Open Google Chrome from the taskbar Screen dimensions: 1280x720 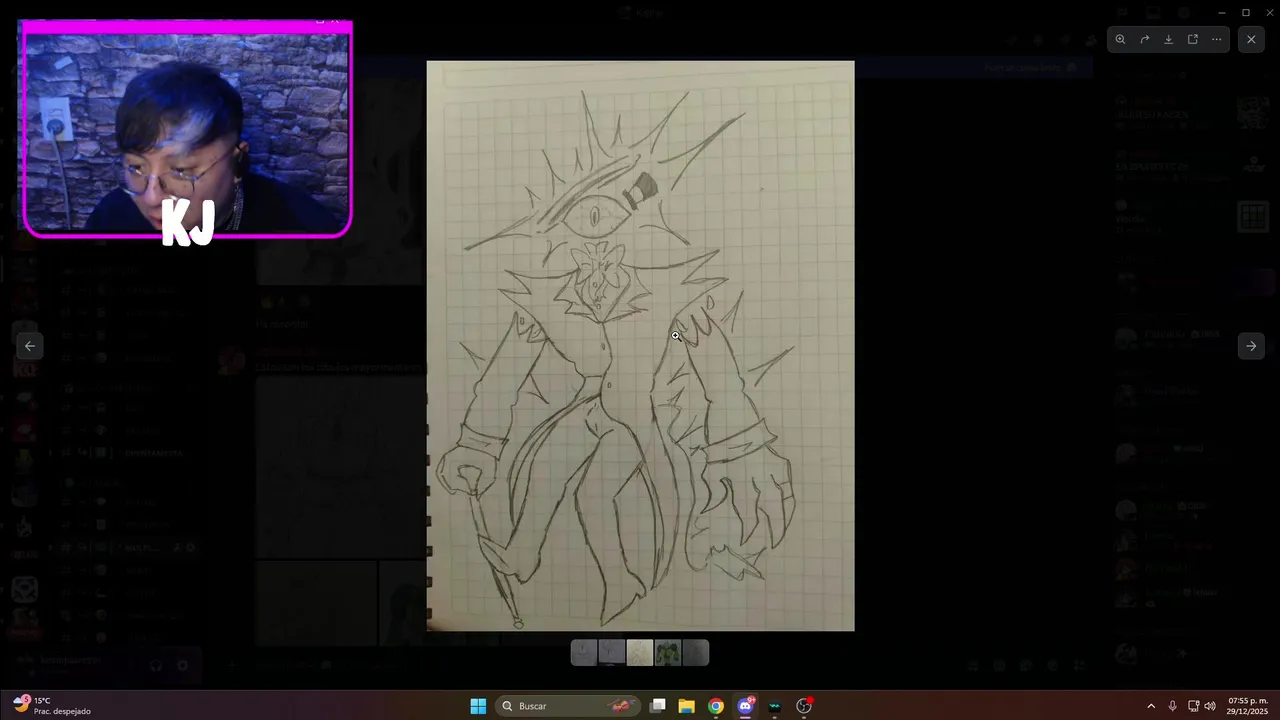(716, 706)
